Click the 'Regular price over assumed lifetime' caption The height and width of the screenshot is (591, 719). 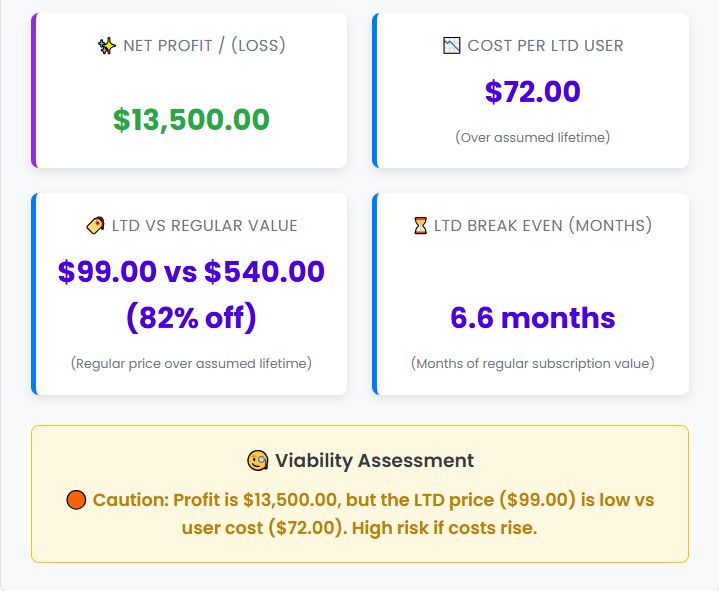[191, 363]
